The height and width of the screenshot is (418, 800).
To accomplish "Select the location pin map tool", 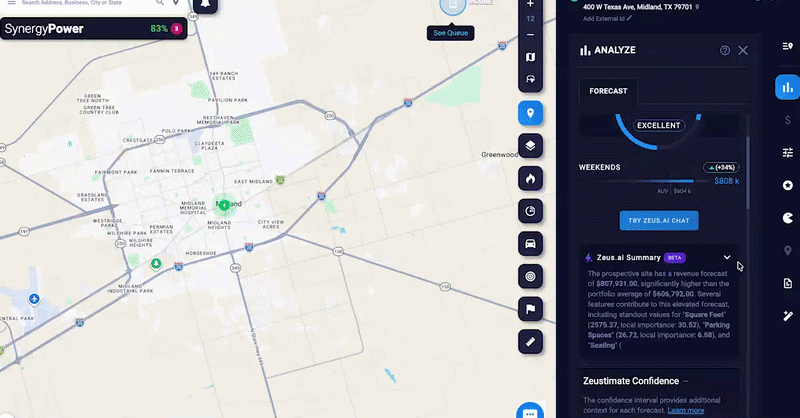I will [x=530, y=113].
